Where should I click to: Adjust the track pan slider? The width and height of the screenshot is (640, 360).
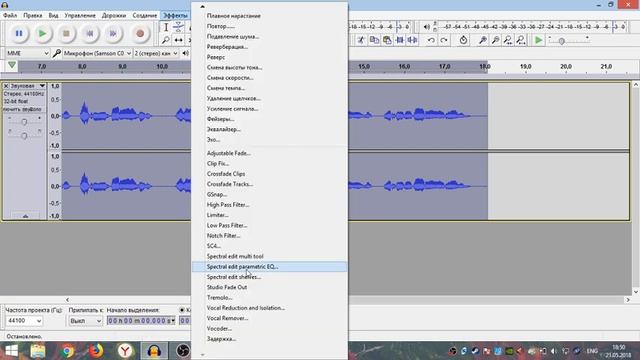point(24,135)
